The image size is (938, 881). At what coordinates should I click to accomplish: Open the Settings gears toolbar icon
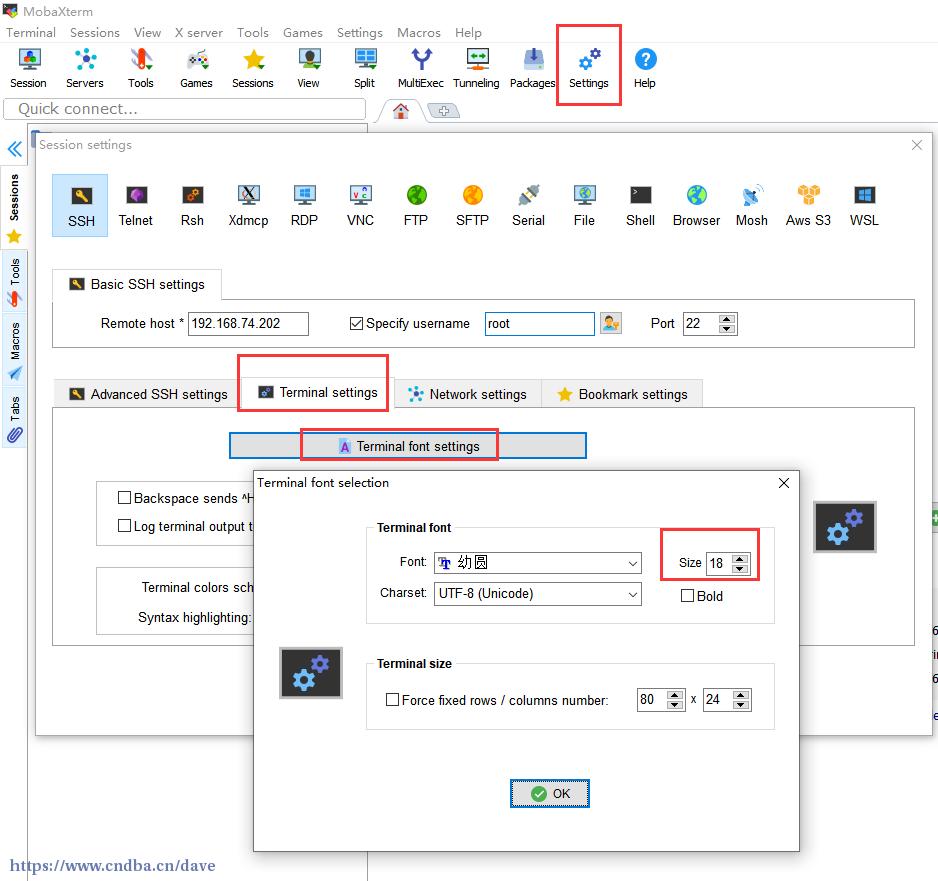589,69
